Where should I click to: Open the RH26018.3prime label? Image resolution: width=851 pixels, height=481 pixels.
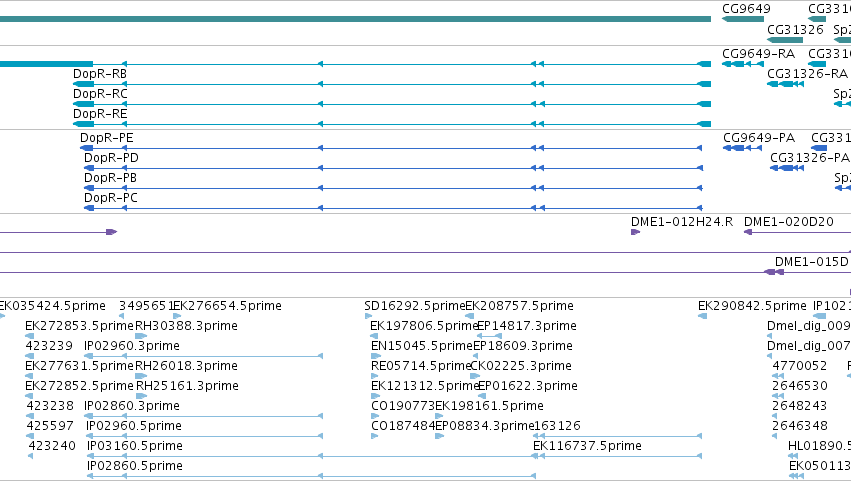(x=186, y=366)
